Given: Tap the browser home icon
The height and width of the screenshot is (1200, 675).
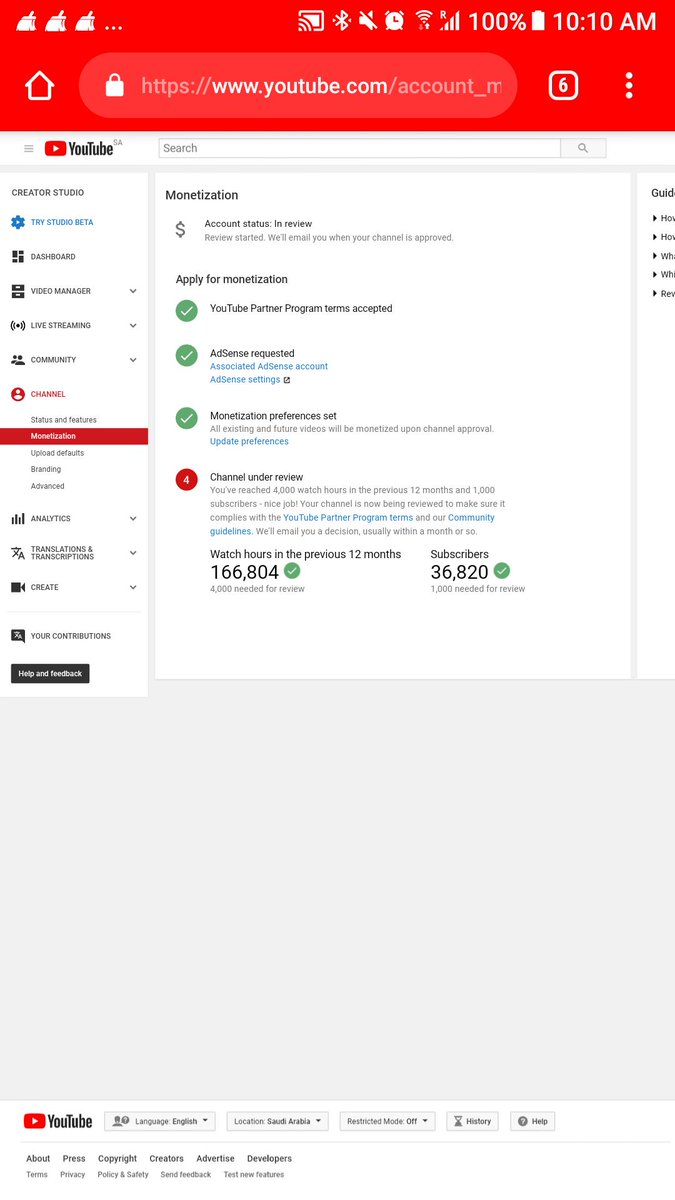Looking at the screenshot, I should (40, 86).
